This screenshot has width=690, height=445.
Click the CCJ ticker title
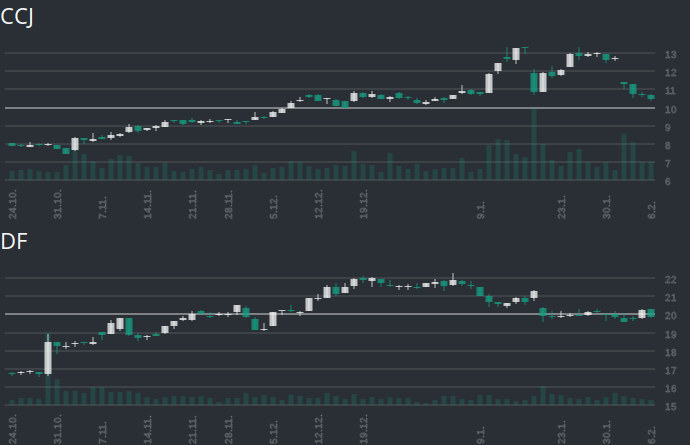tap(17, 17)
